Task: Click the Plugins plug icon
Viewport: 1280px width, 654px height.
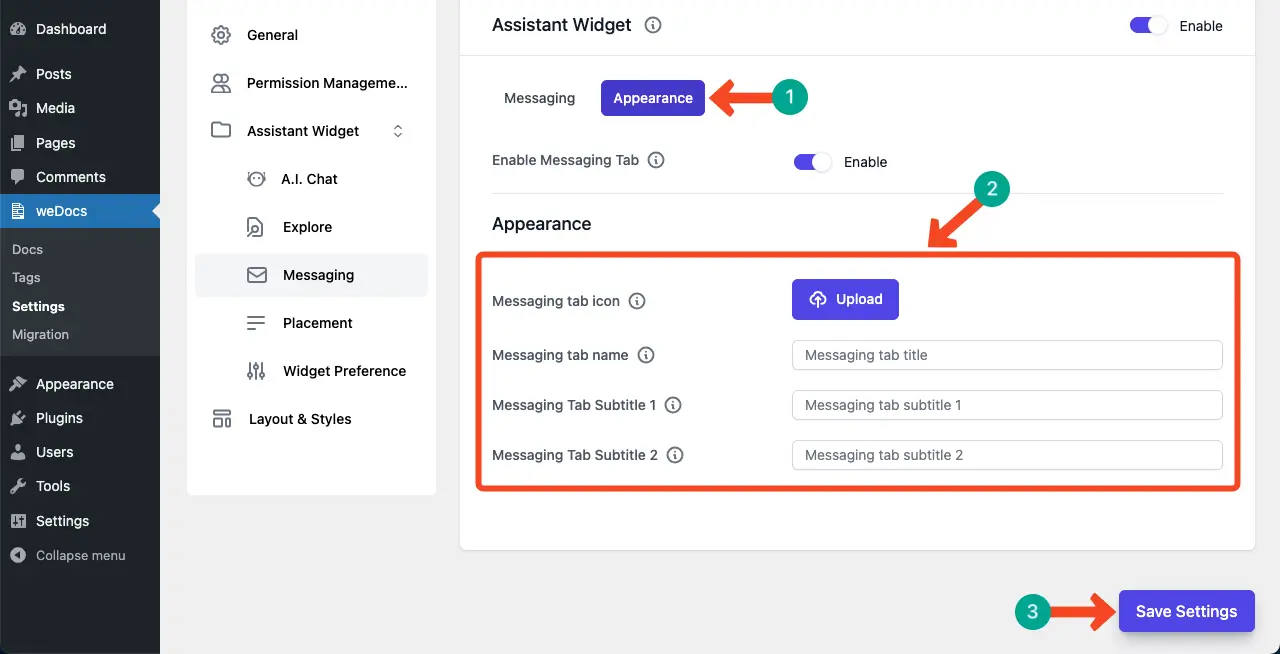Action: [18, 418]
